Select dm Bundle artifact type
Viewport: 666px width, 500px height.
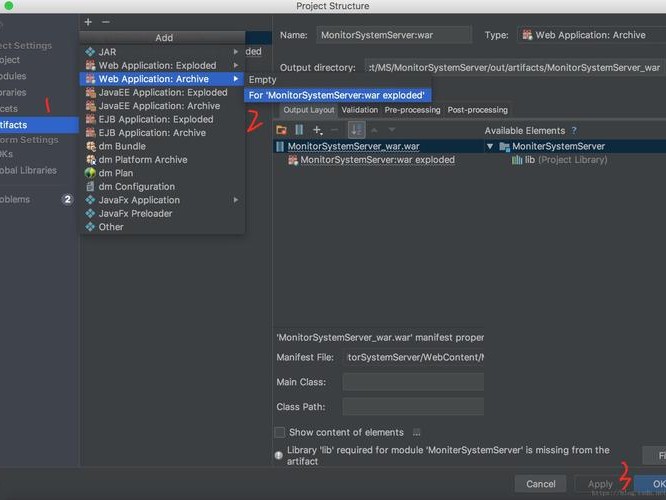(162, 146)
